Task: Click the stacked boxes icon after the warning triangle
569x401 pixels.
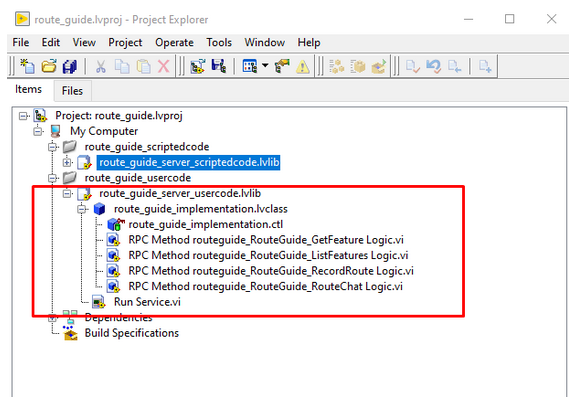Action: coord(336,66)
